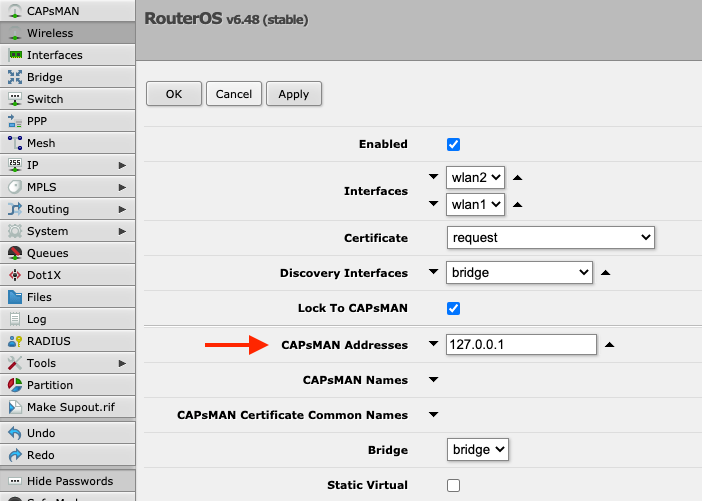Expand the IP submenu arrow
This screenshot has height=501, width=702.
point(122,165)
